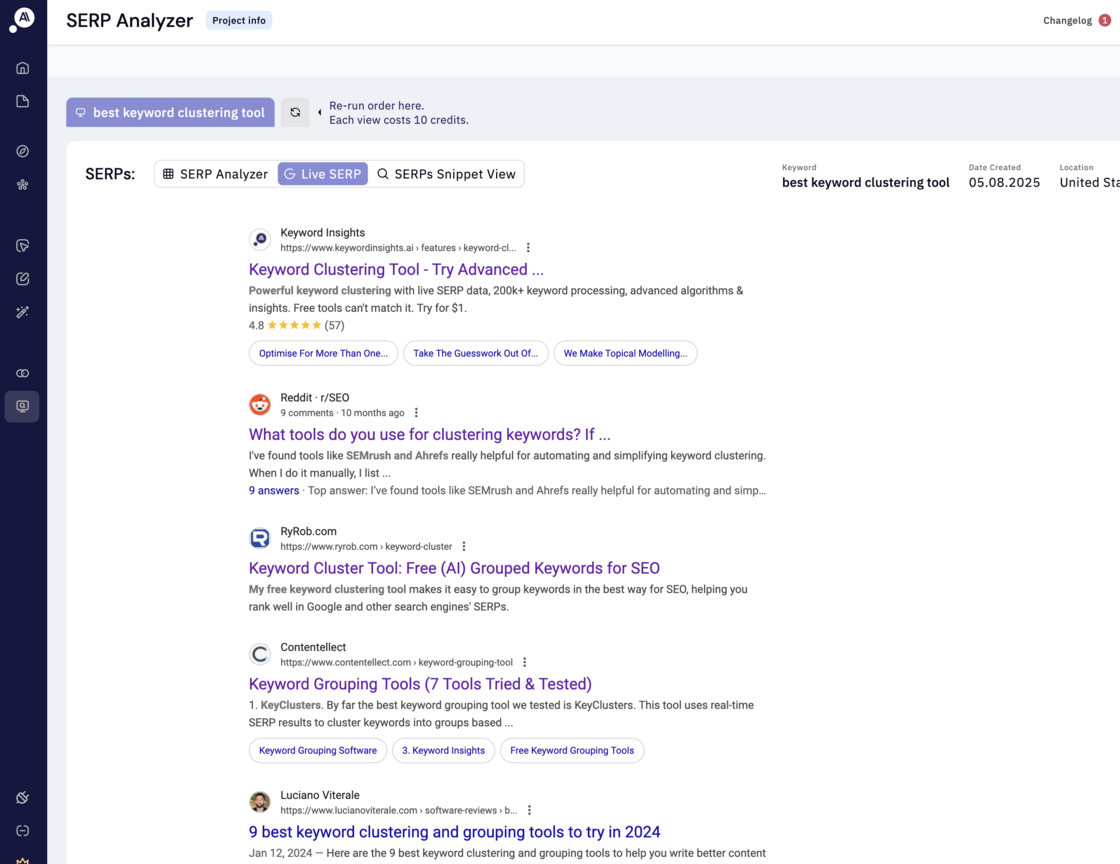Viewport: 1120px width, 864px height.
Task: Switch to SERPs Snippet View tab
Action: coord(446,174)
